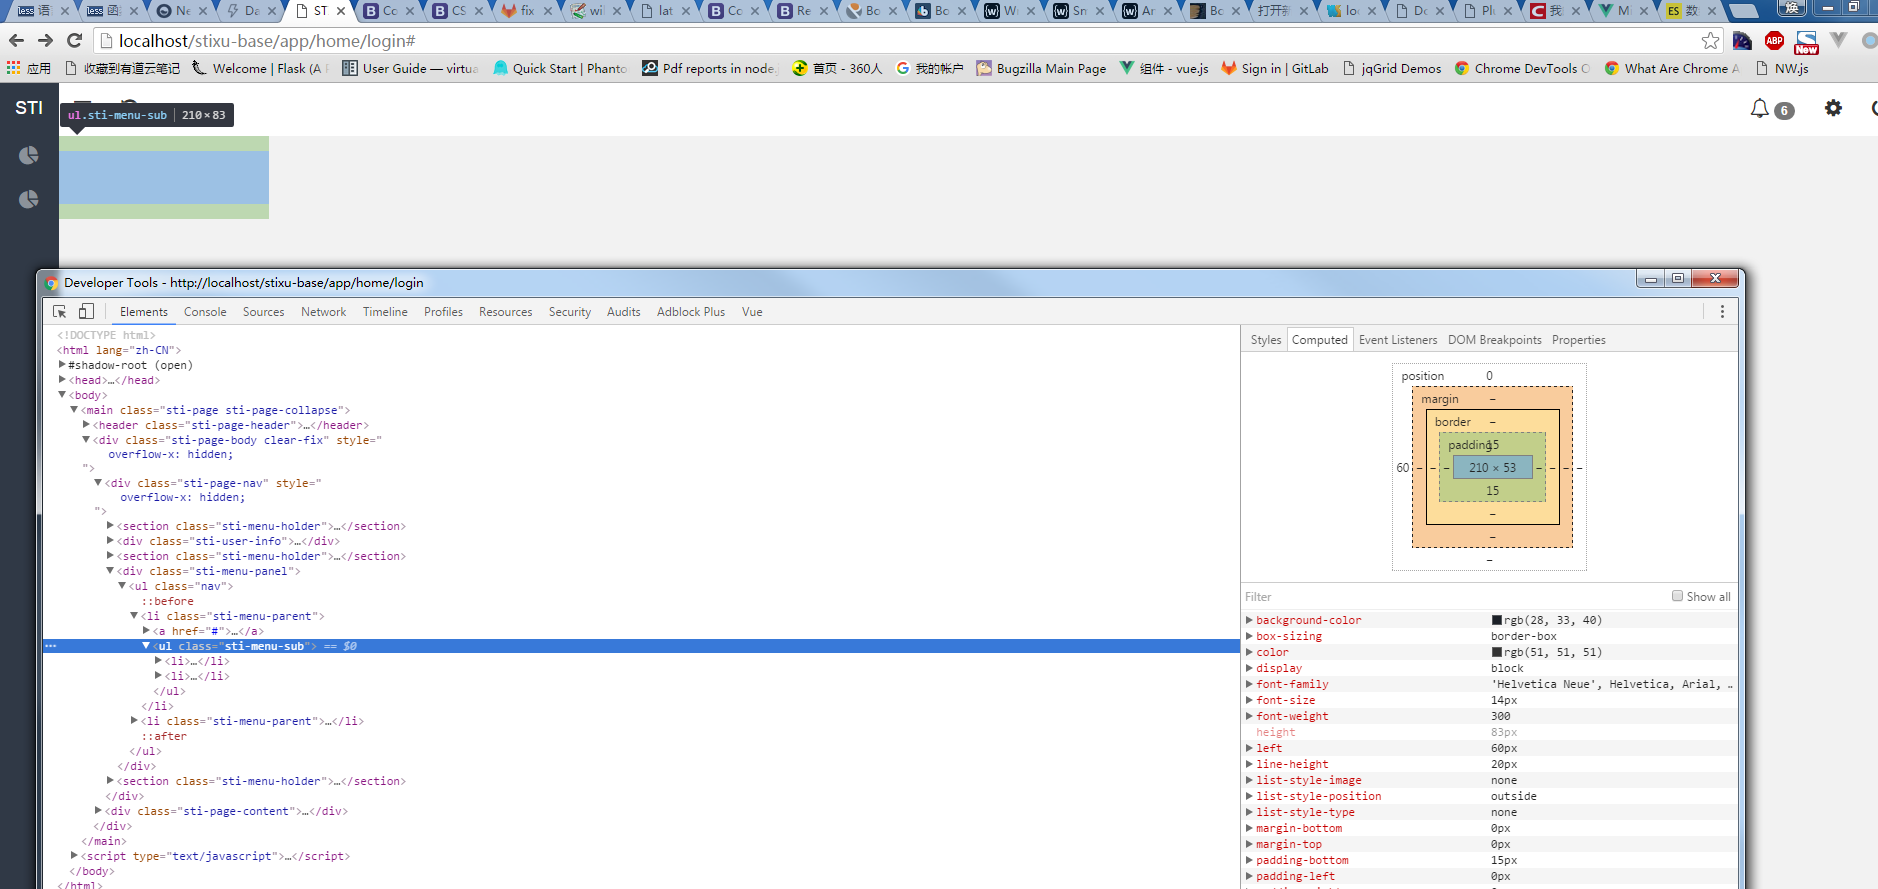
Task: Open the Adblock Plus extension icon
Action: click(x=1774, y=41)
